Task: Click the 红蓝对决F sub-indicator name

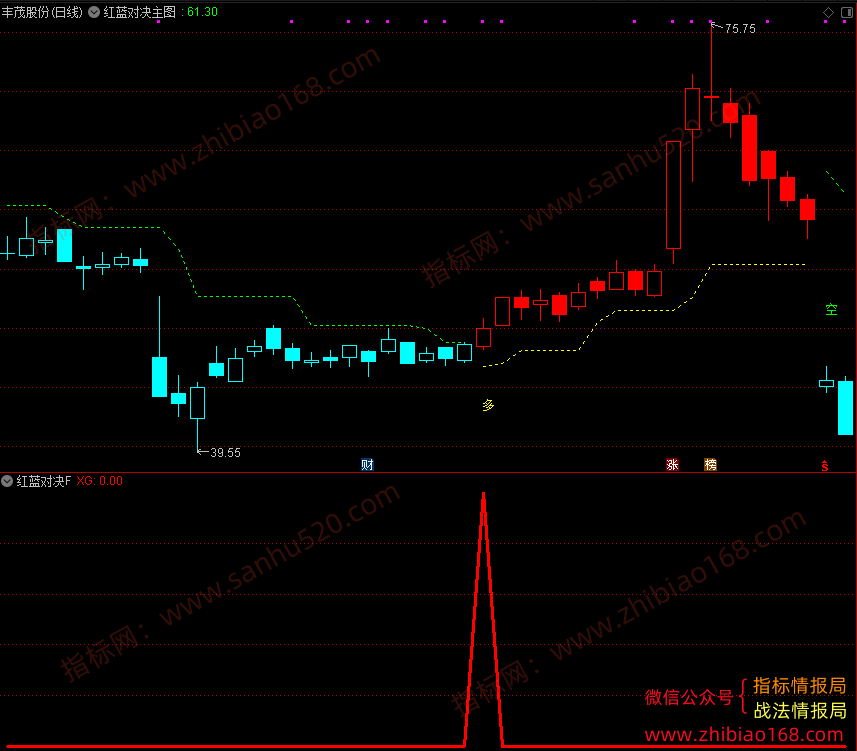Action: pos(44,481)
